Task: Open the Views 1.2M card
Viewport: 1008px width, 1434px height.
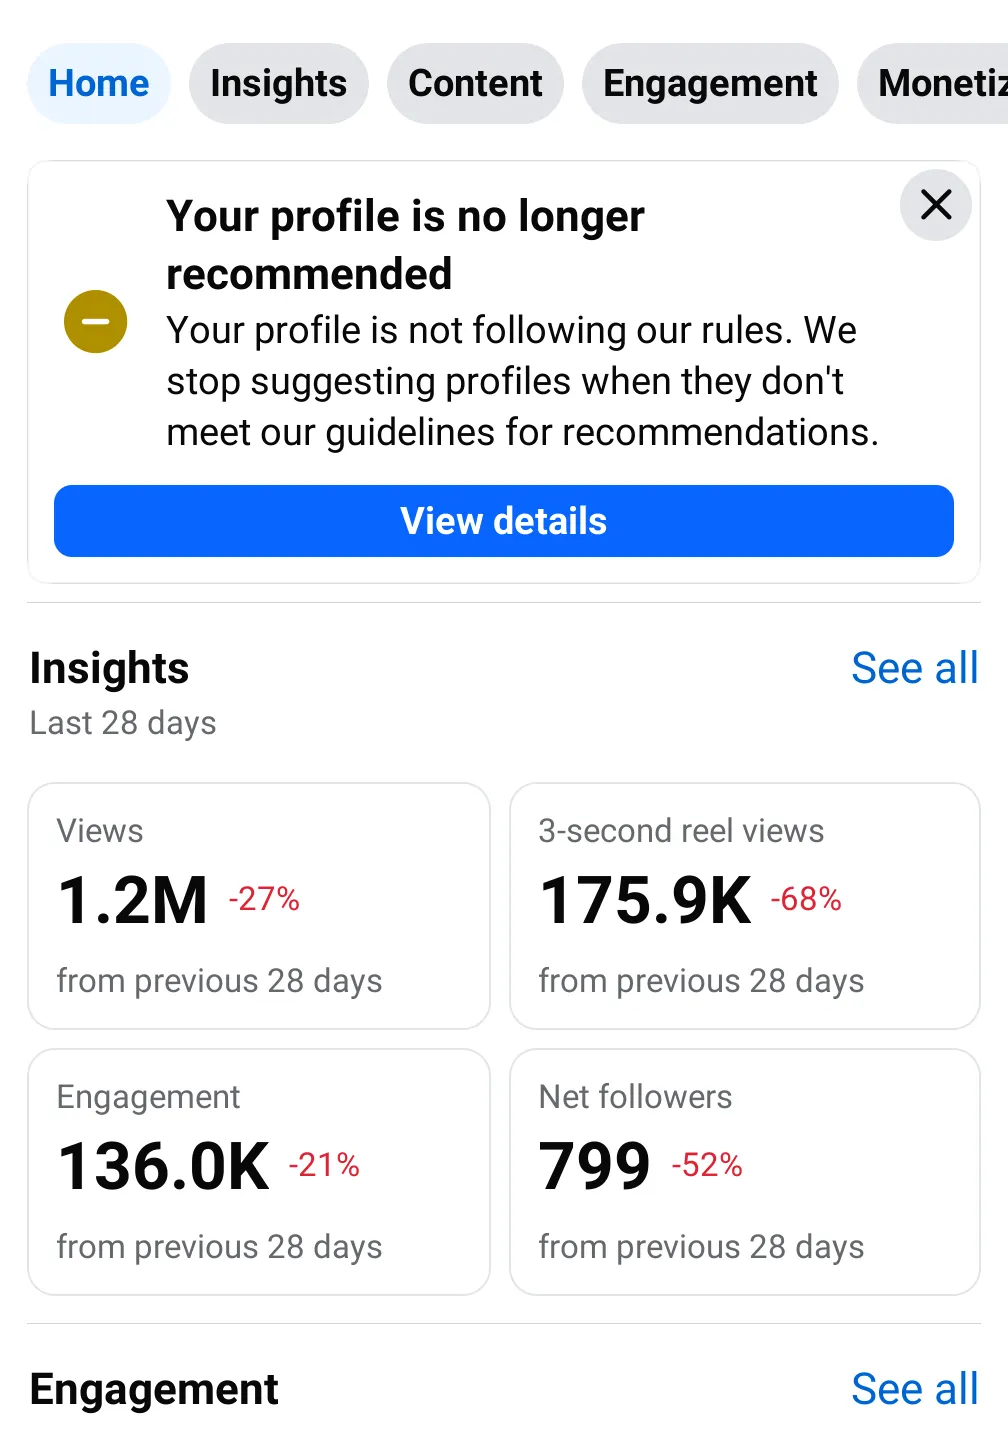Action: [x=259, y=906]
